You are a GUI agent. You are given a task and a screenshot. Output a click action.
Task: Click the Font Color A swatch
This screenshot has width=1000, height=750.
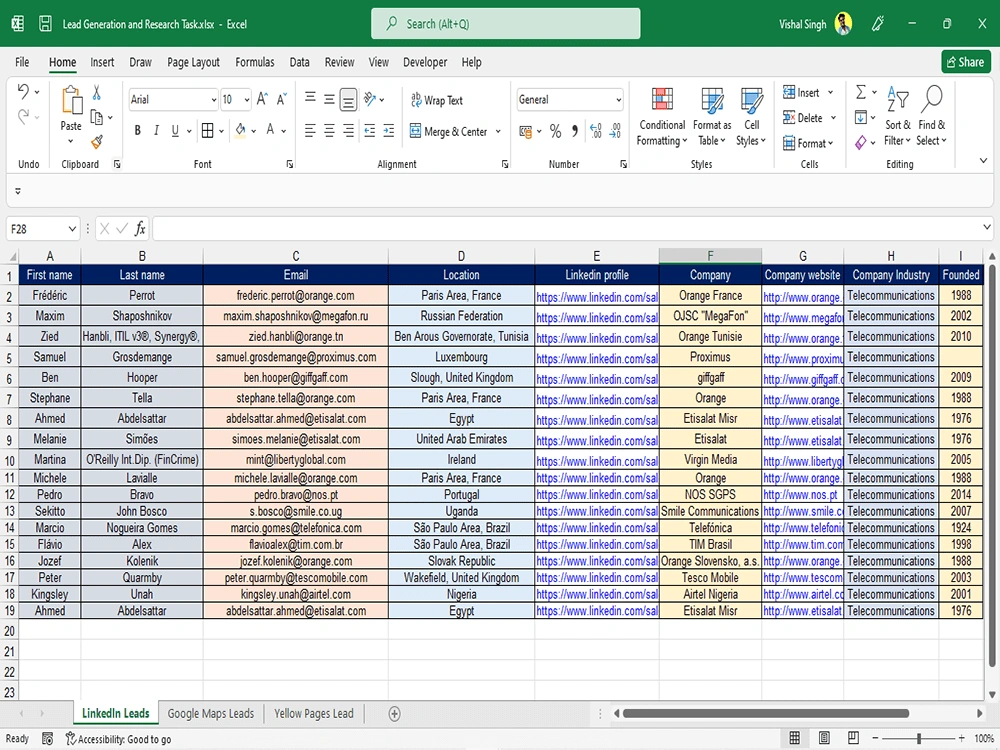(x=270, y=131)
